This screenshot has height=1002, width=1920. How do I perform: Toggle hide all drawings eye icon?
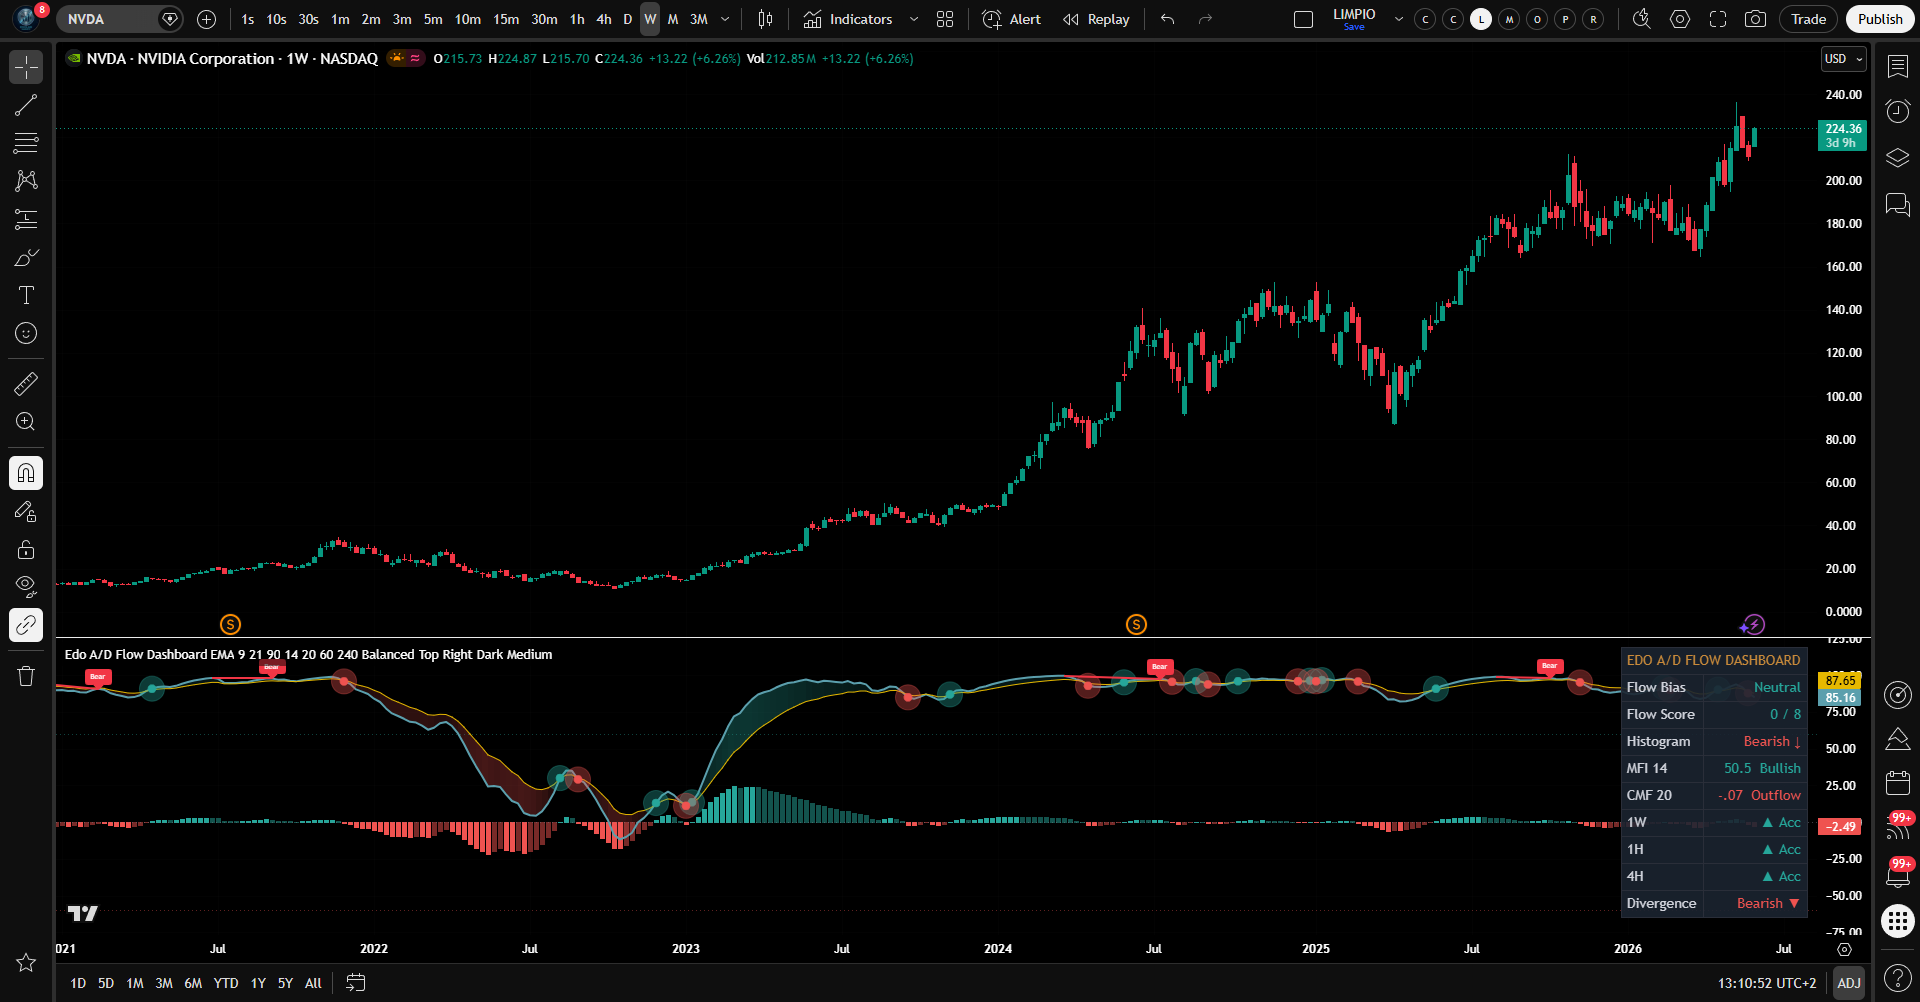[26, 587]
